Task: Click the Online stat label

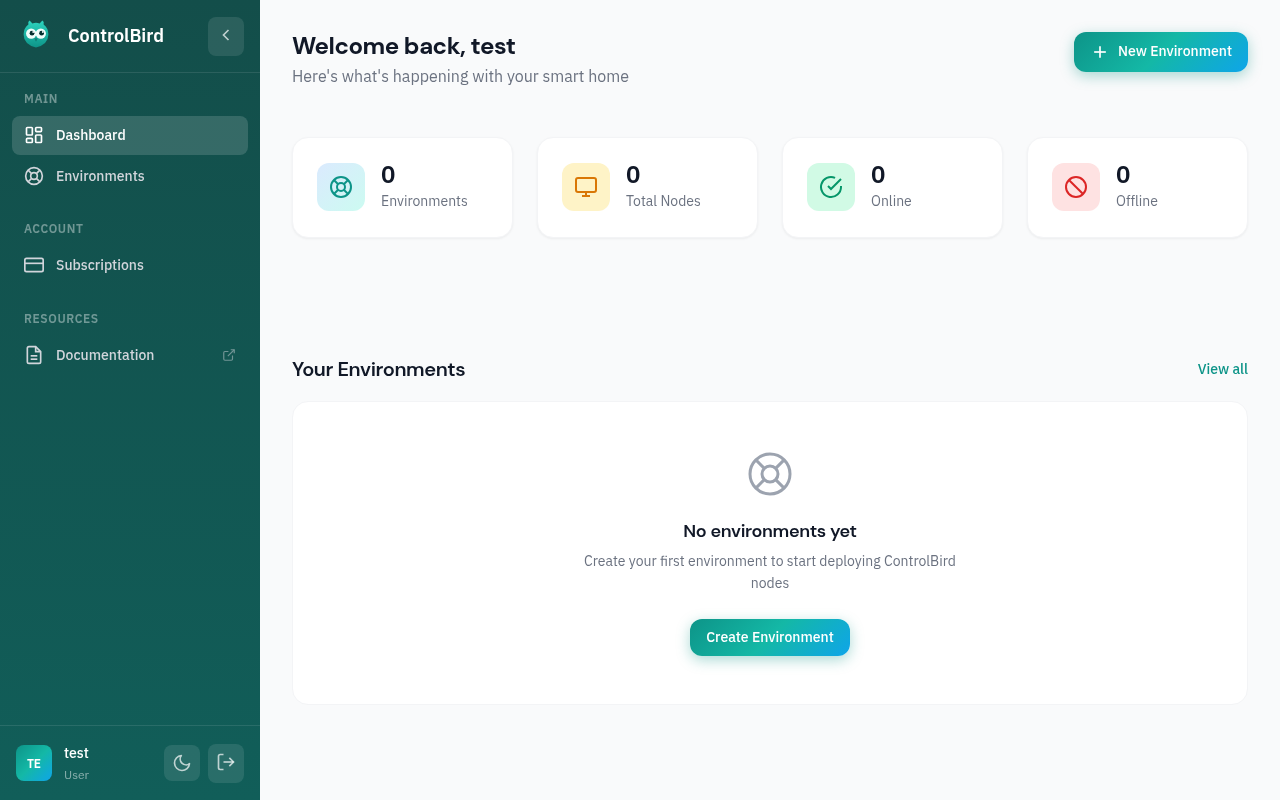Action: click(x=891, y=201)
